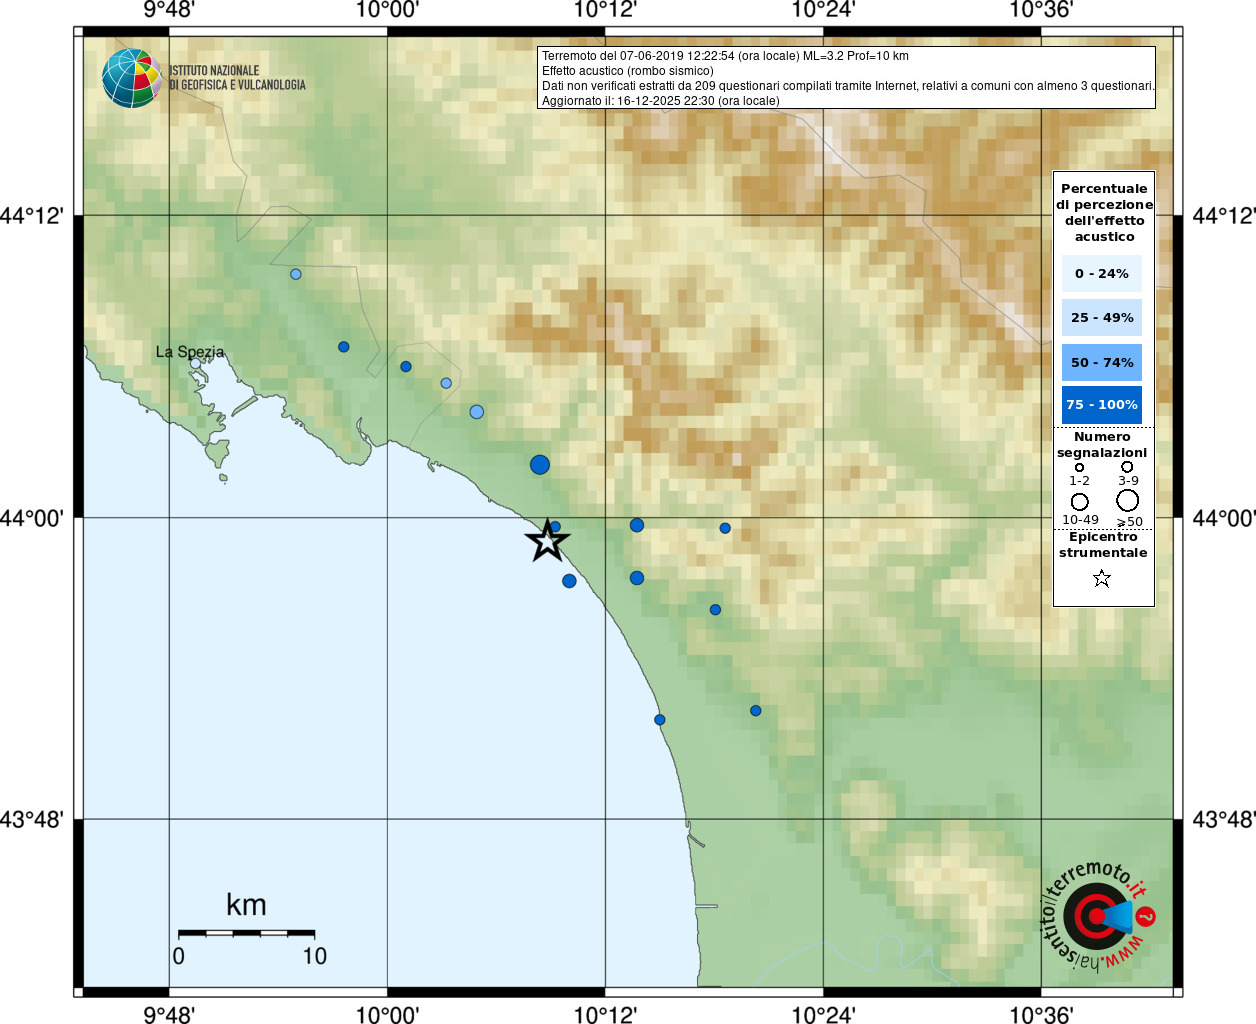This screenshot has width=1256, height=1024.
Task: Click the 10-49 reports circle in legend
Action: coord(1080,501)
